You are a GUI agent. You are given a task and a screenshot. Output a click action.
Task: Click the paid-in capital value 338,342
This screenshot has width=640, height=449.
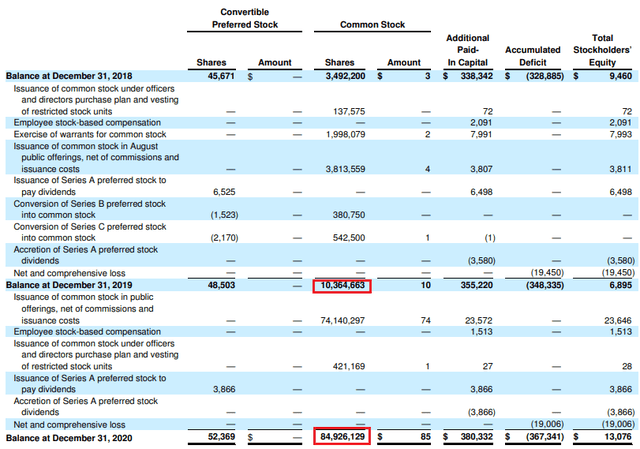(476, 76)
